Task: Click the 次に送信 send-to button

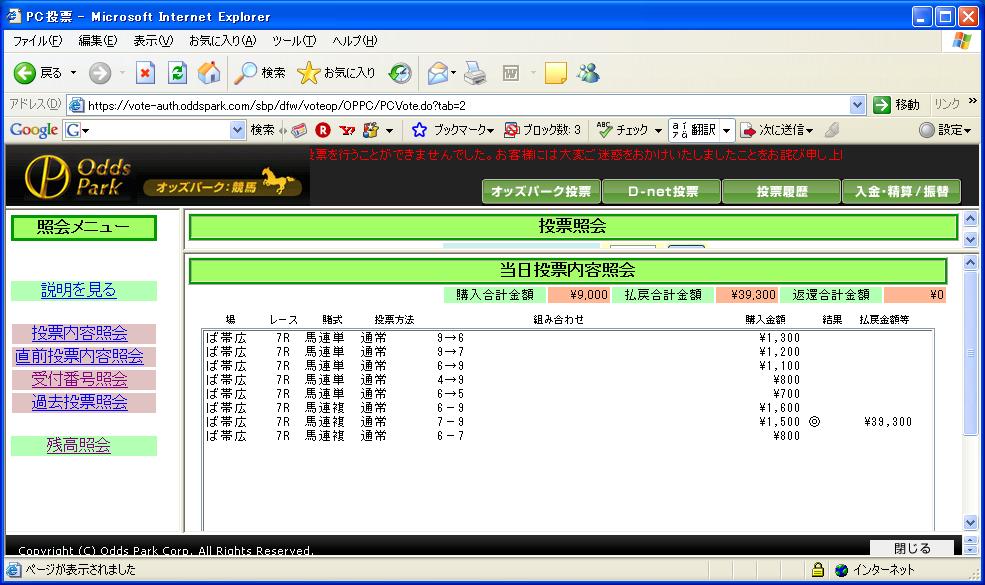Action: [776, 130]
